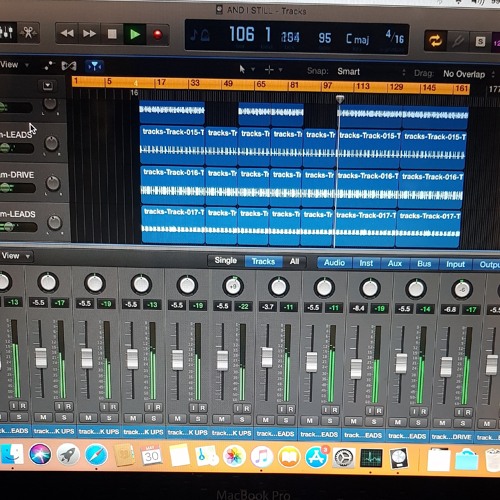Viewport: 500px width, 500px height.
Task: Click the Rewind transport button
Action: (67, 33)
